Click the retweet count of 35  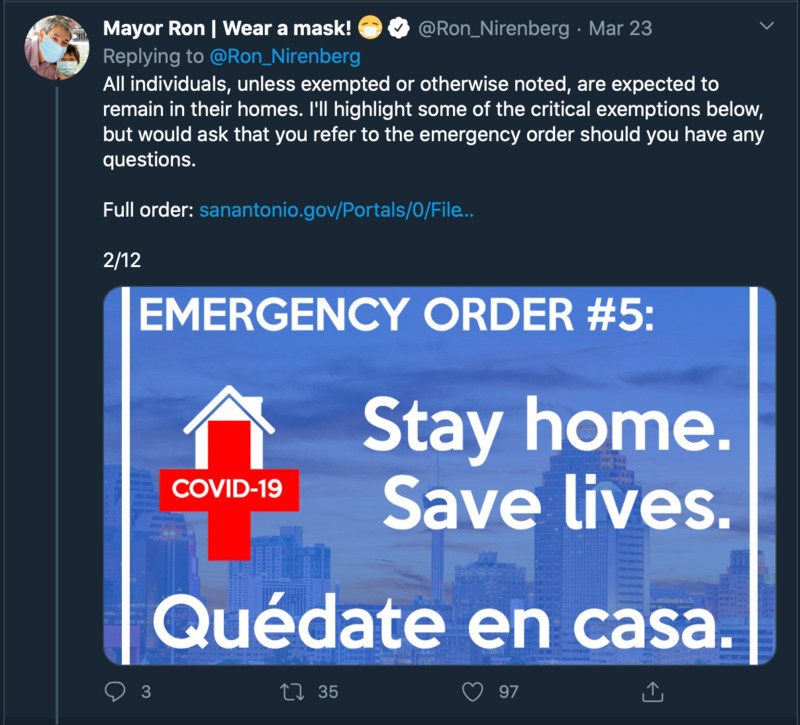(x=328, y=692)
